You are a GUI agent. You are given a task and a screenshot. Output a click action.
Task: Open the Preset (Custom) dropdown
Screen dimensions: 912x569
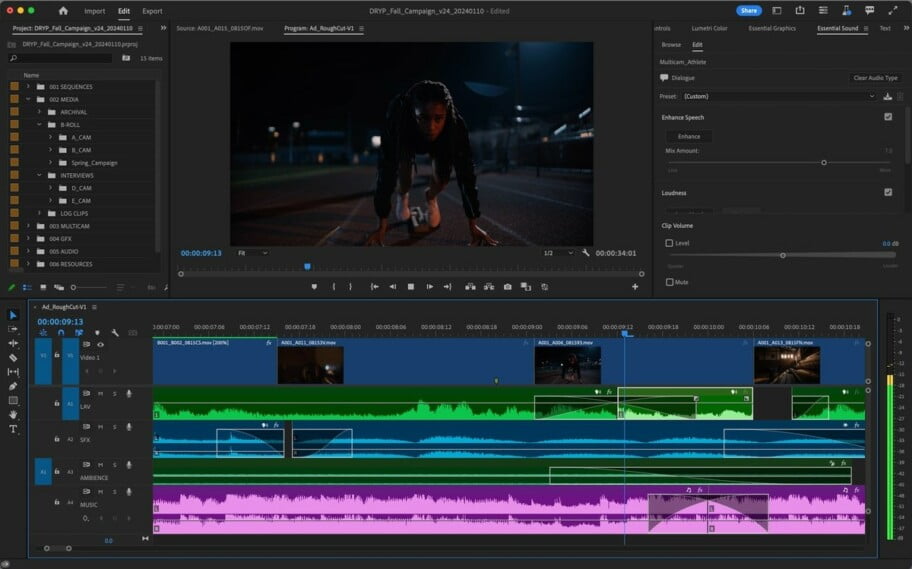[x=779, y=96]
